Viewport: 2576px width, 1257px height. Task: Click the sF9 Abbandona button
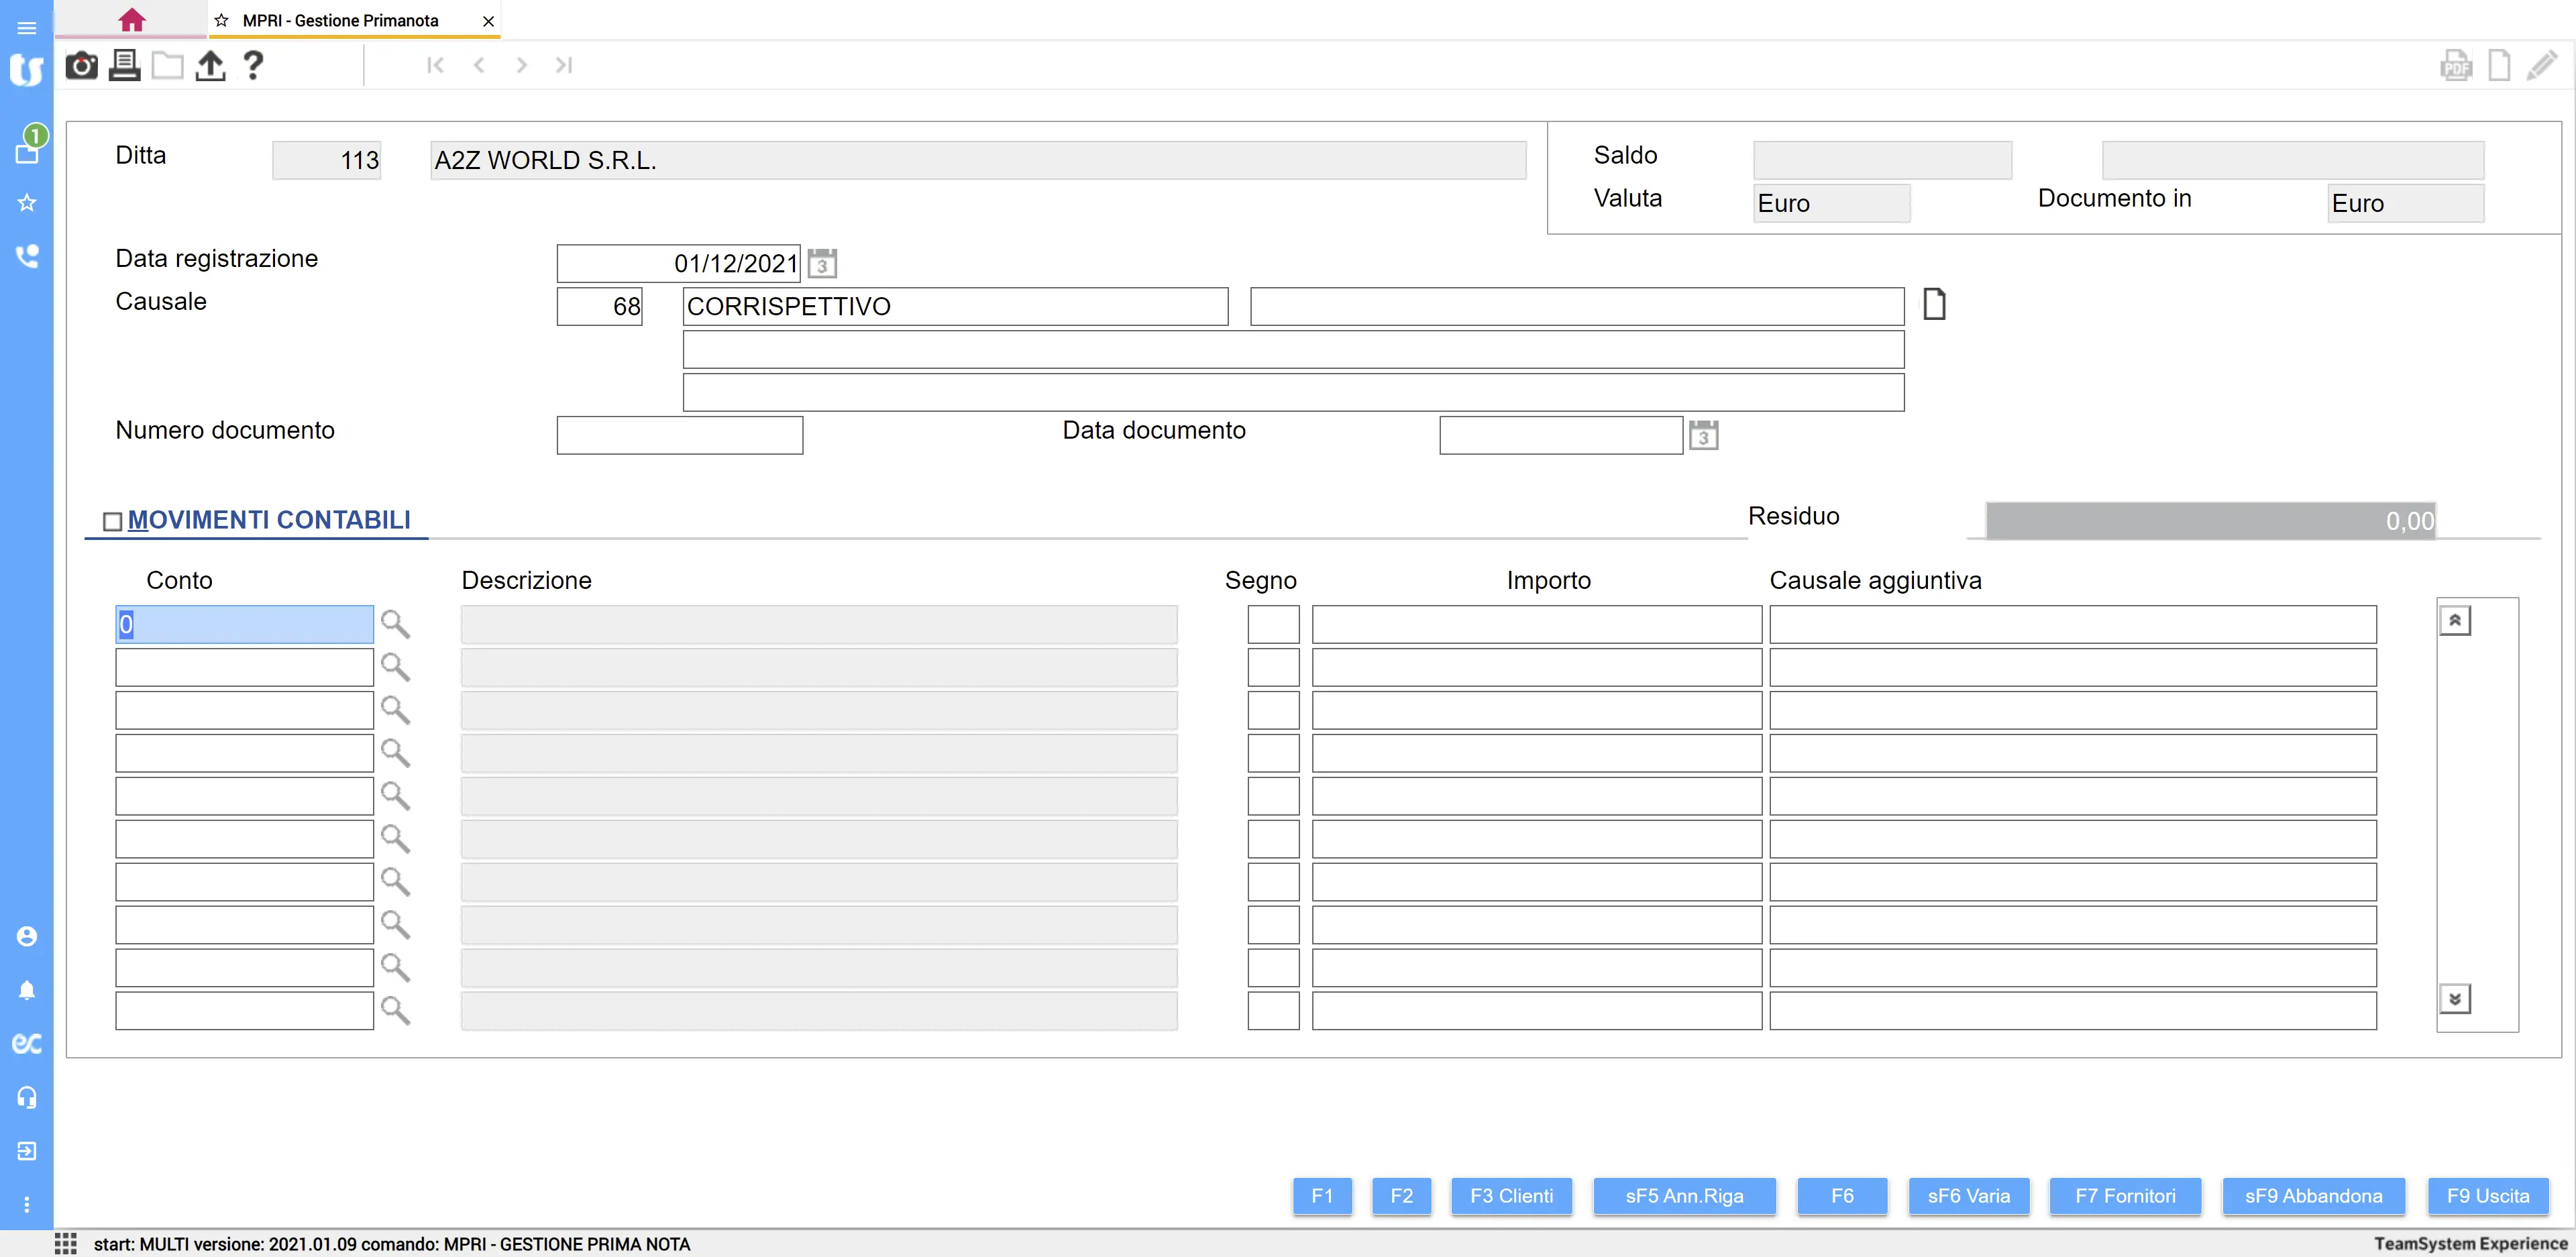(x=2312, y=1196)
